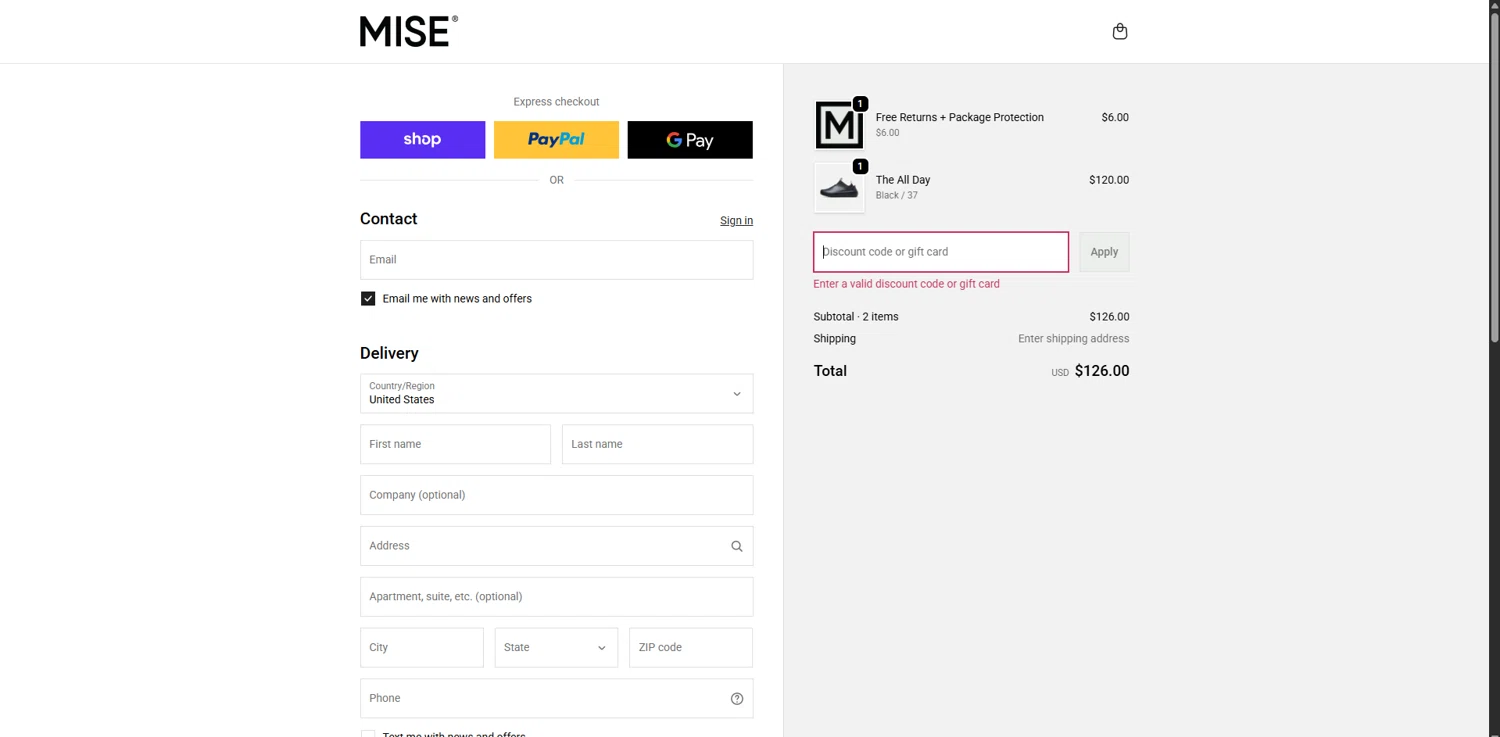The width and height of the screenshot is (1500, 737).
Task: Click the 'Enter shipping address' text
Action: 1073,339
